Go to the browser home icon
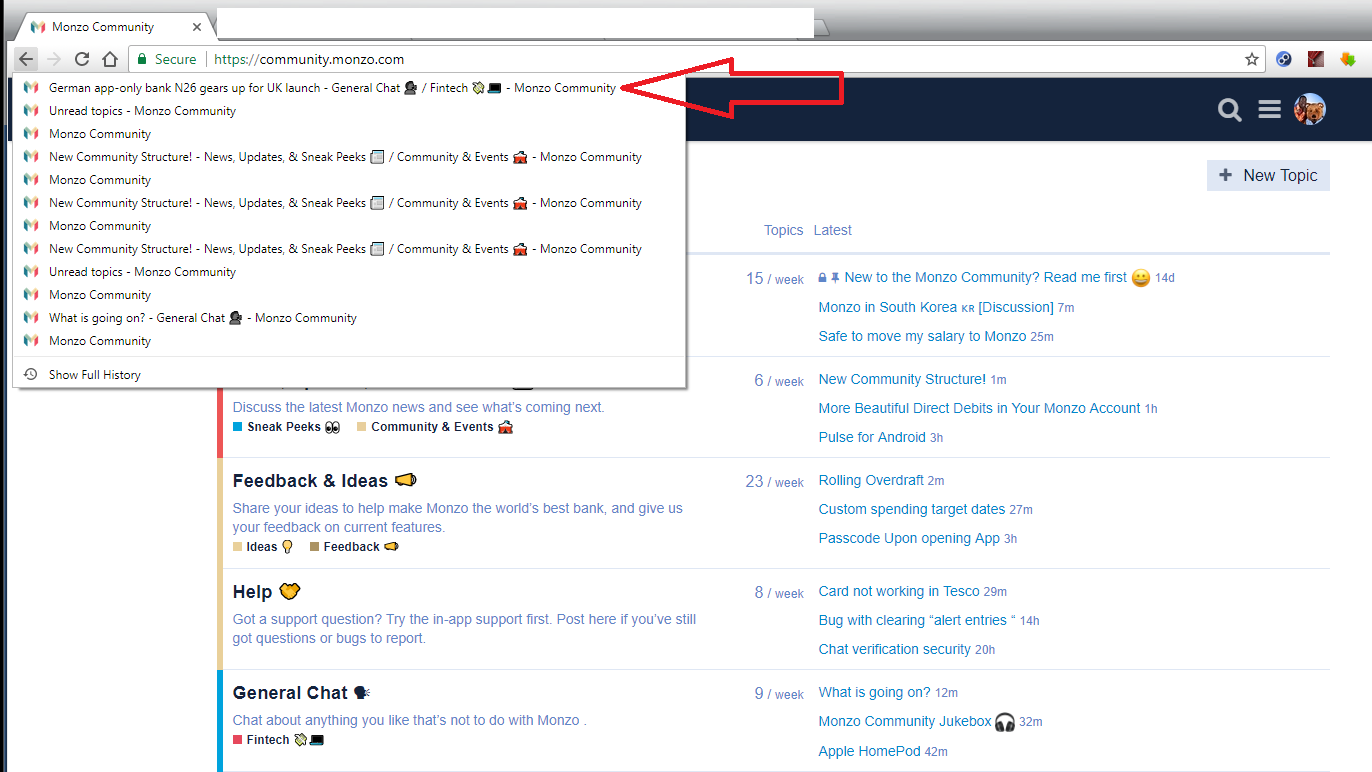 (111, 59)
